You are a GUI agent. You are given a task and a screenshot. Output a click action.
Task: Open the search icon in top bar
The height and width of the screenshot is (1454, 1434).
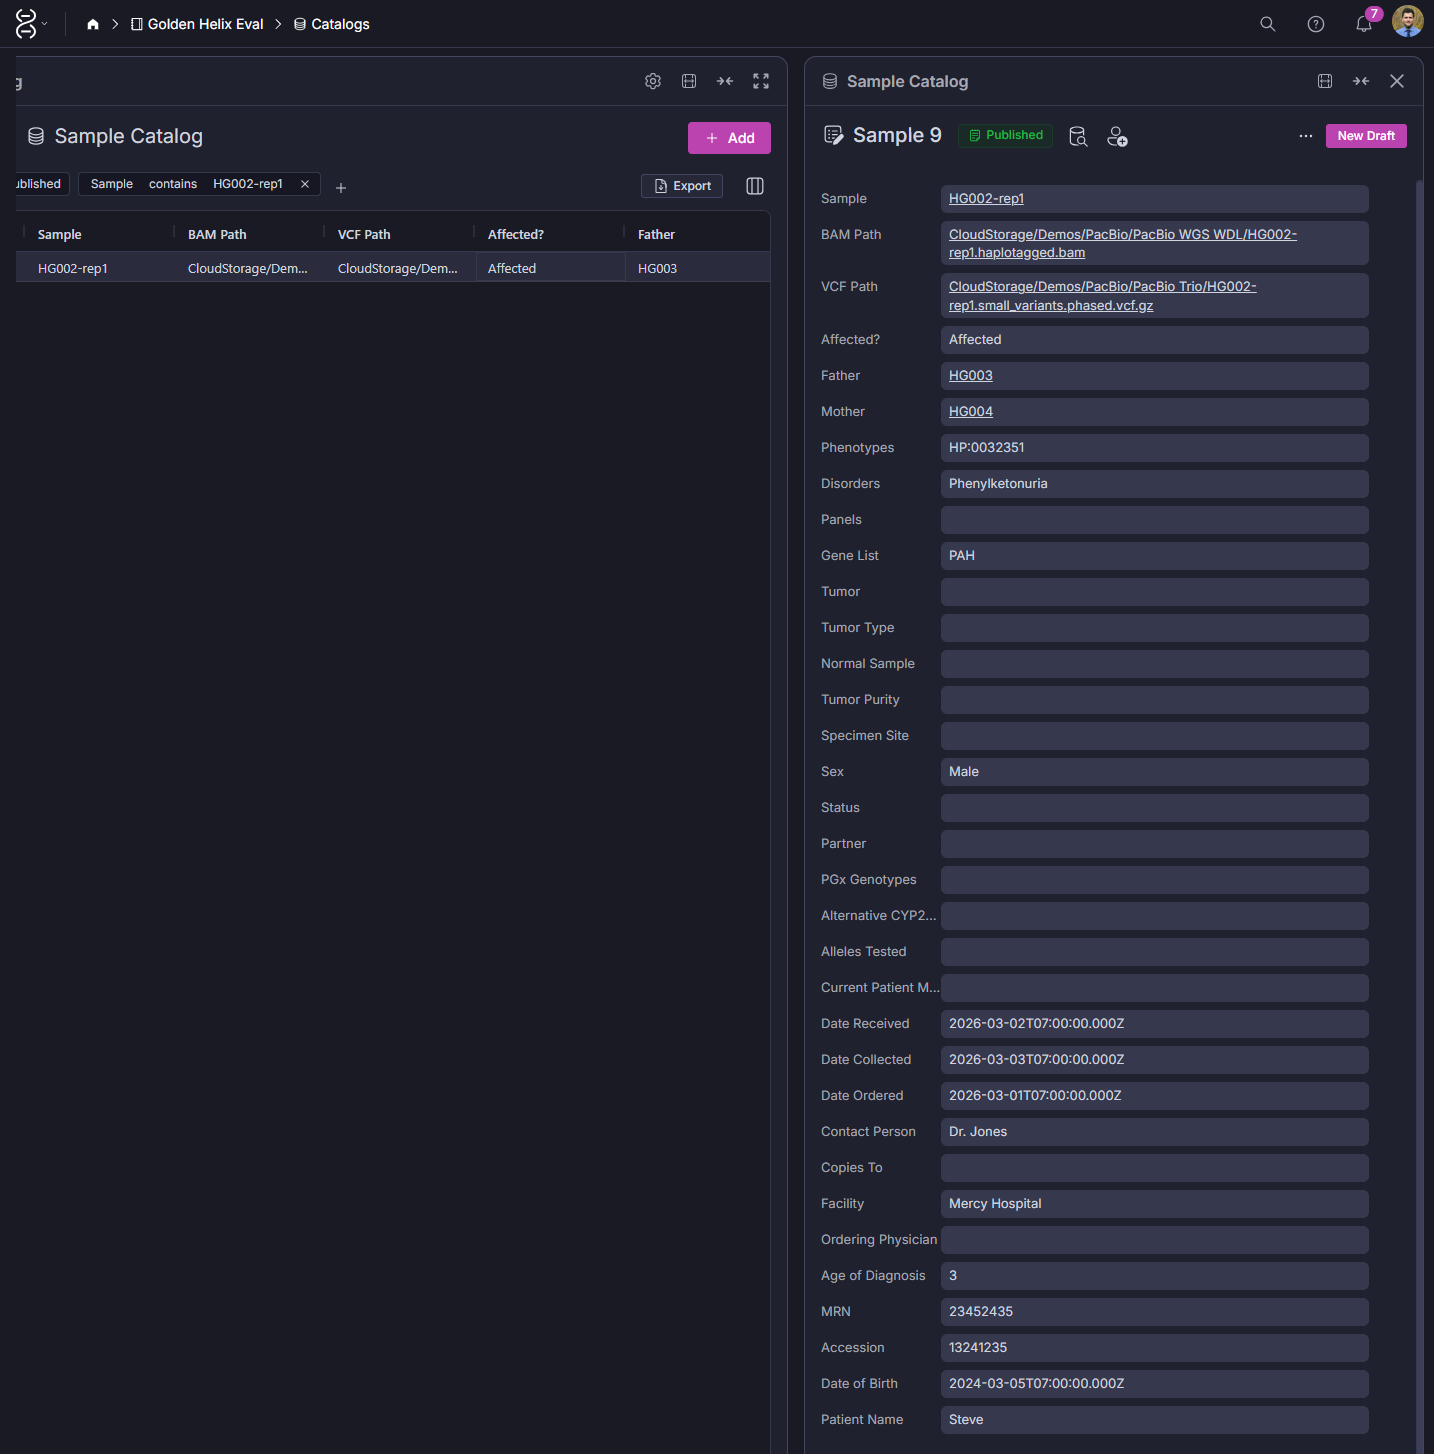click(1267, 24)
